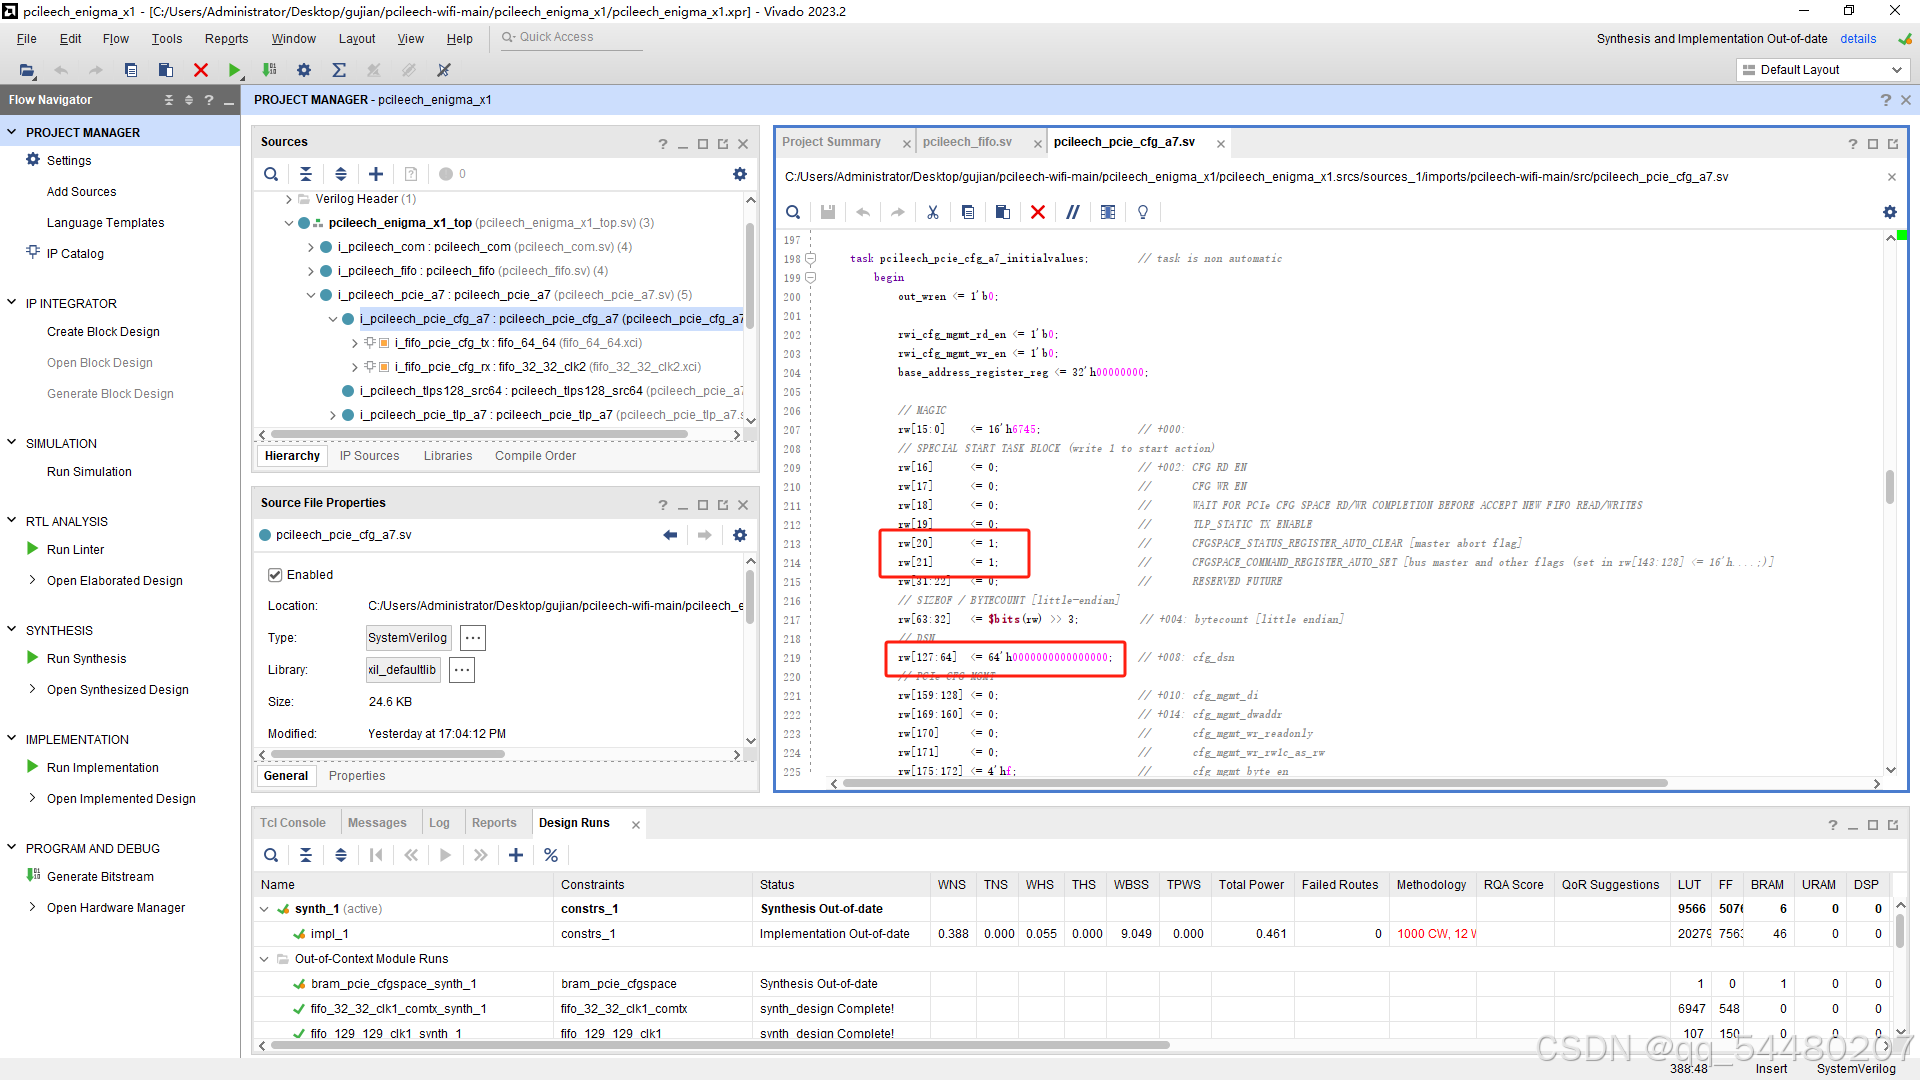
Task: Click the Generate Bitstream toolbar icon
Action: pyautogui.click(x=269, y=70)
